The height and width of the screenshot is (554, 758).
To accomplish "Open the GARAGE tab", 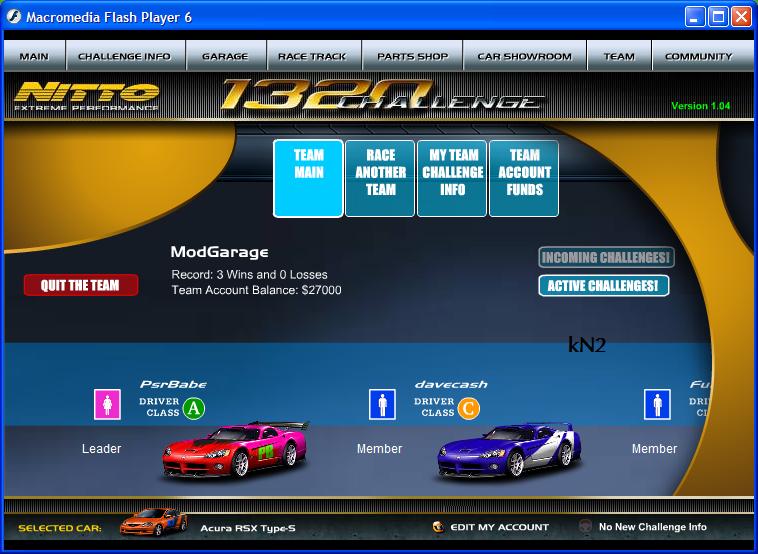I will pyautogui.click(x=225, y=56).
